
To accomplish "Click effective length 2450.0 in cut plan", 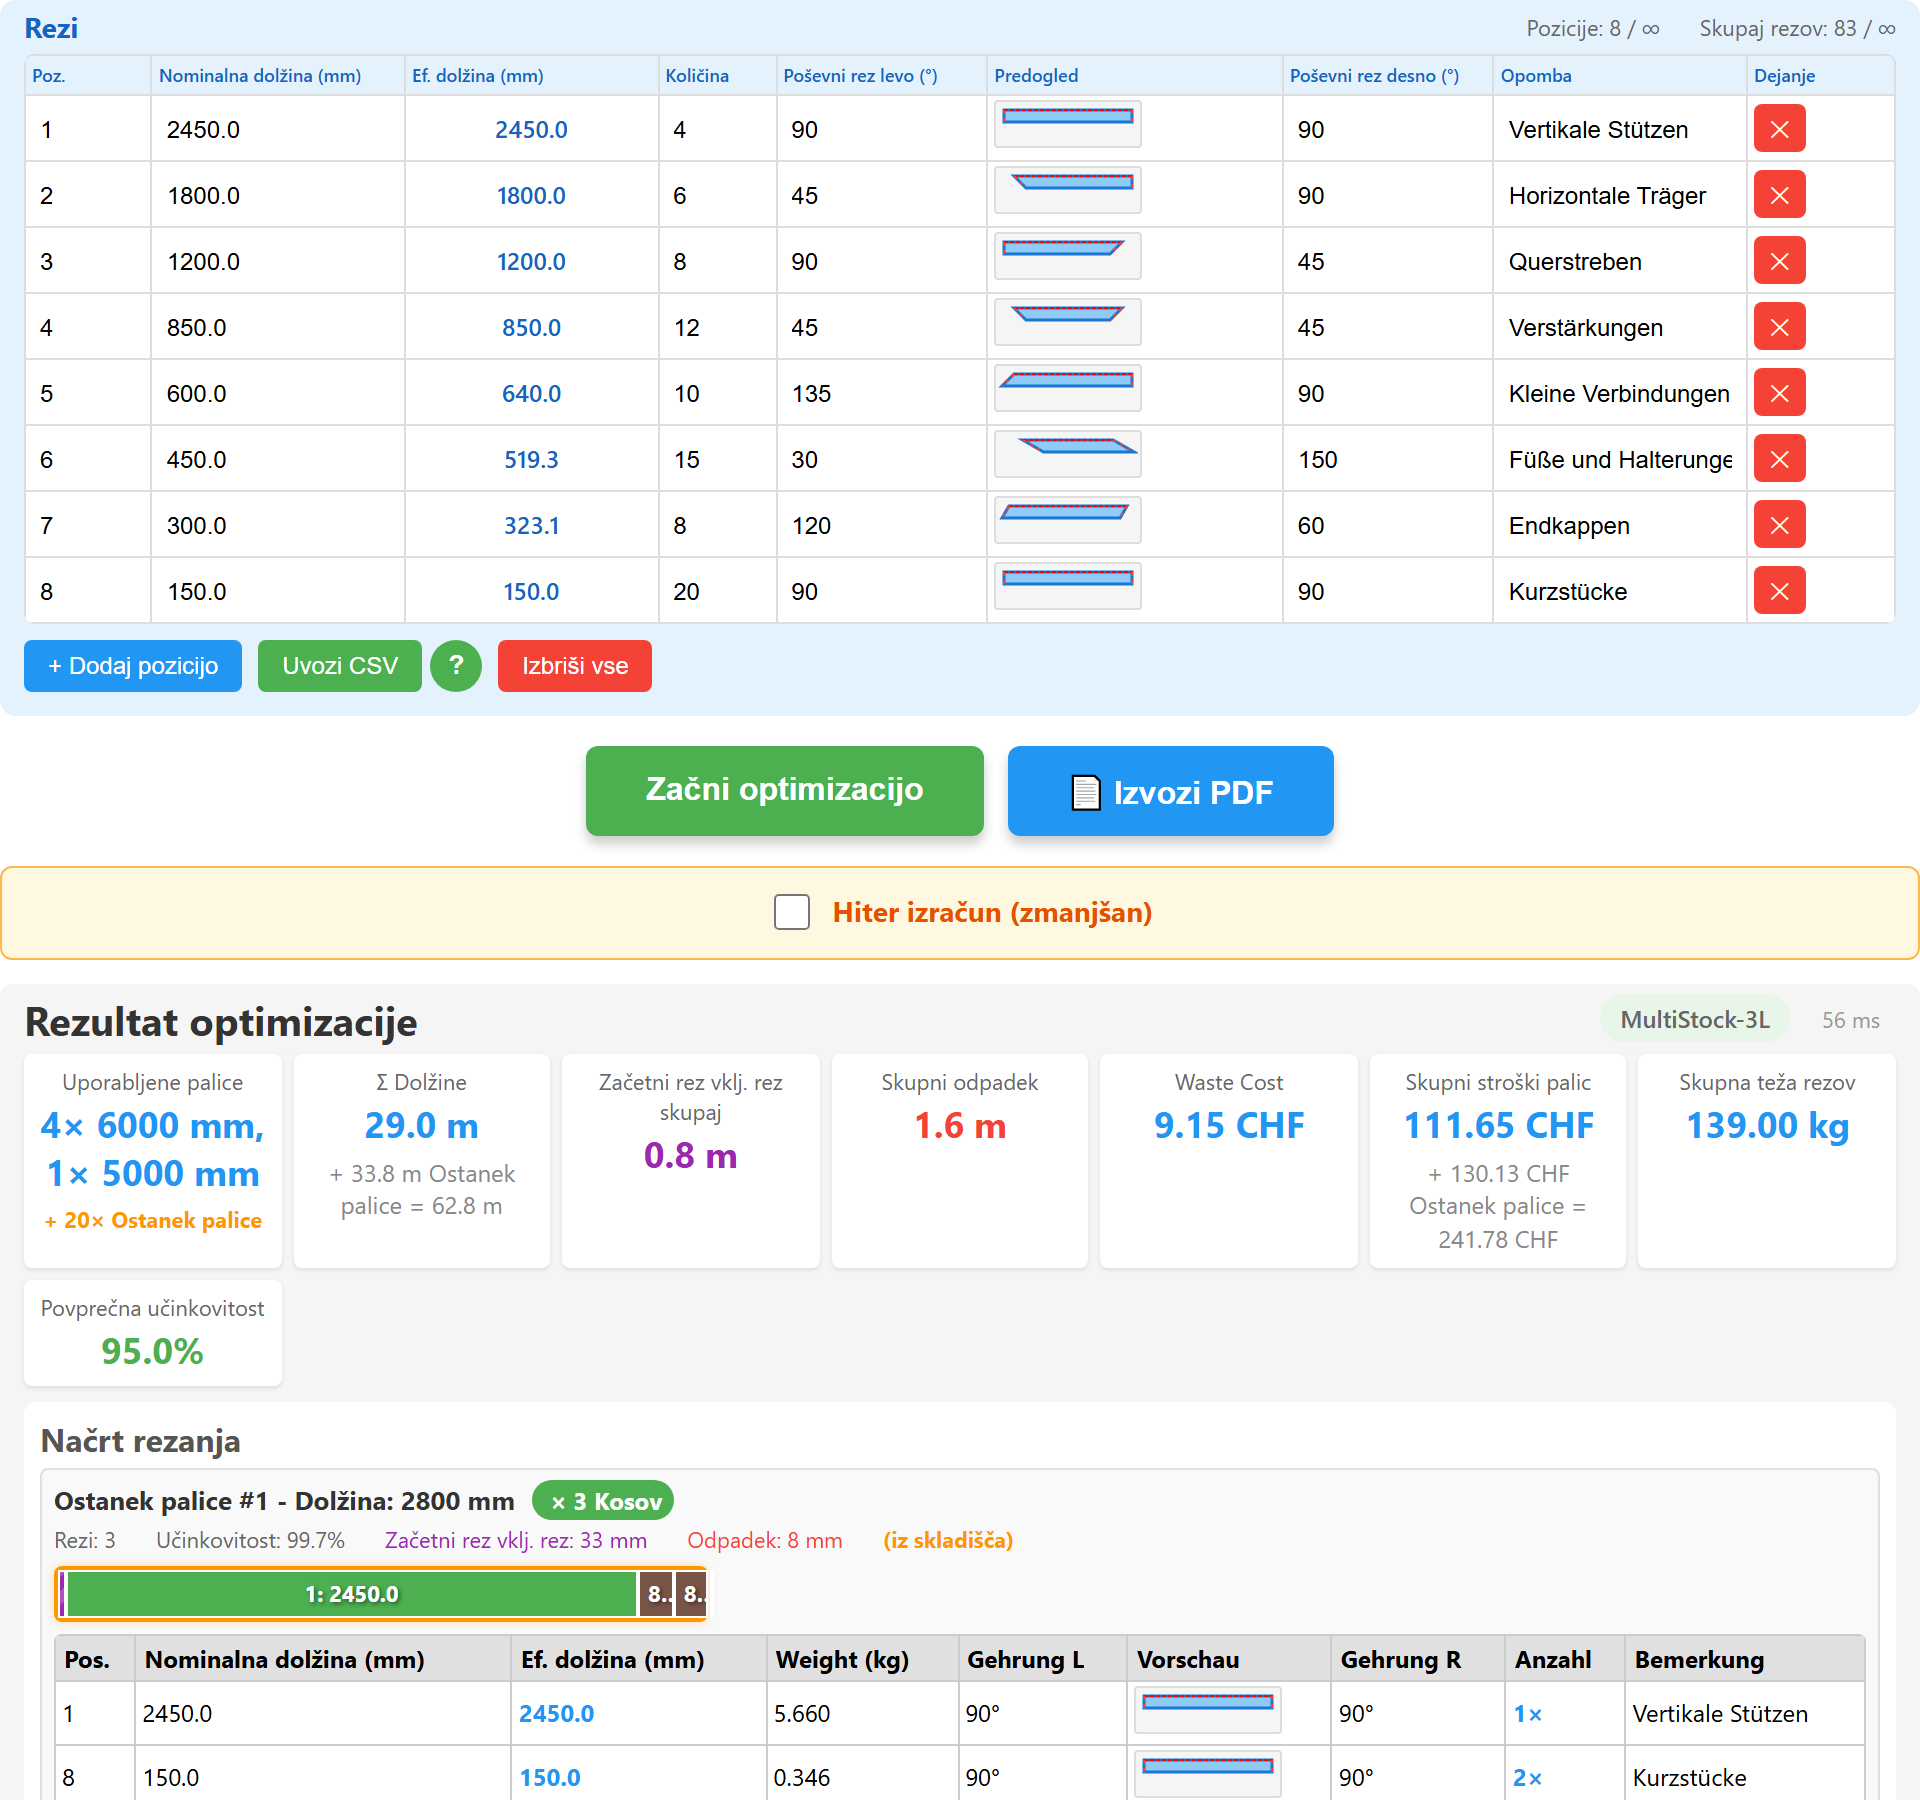I will click(x=556, y=1714).
